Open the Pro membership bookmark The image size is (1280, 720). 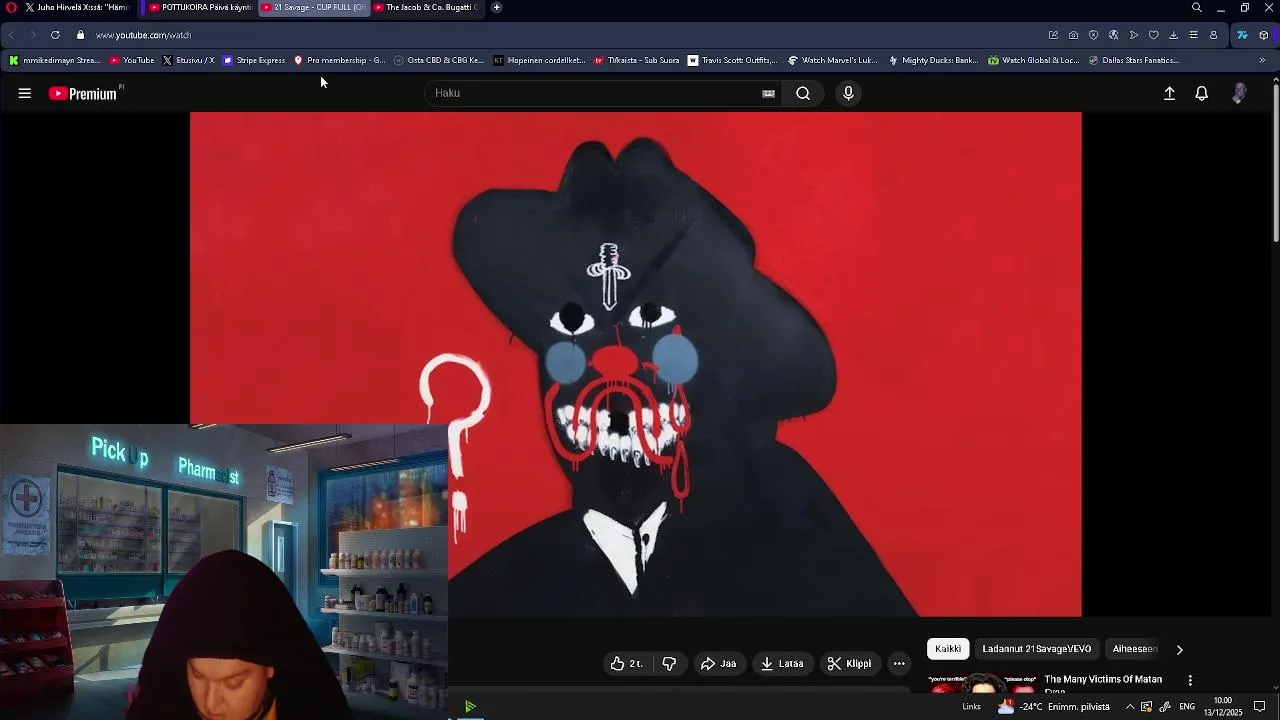[x=339, y=60]
